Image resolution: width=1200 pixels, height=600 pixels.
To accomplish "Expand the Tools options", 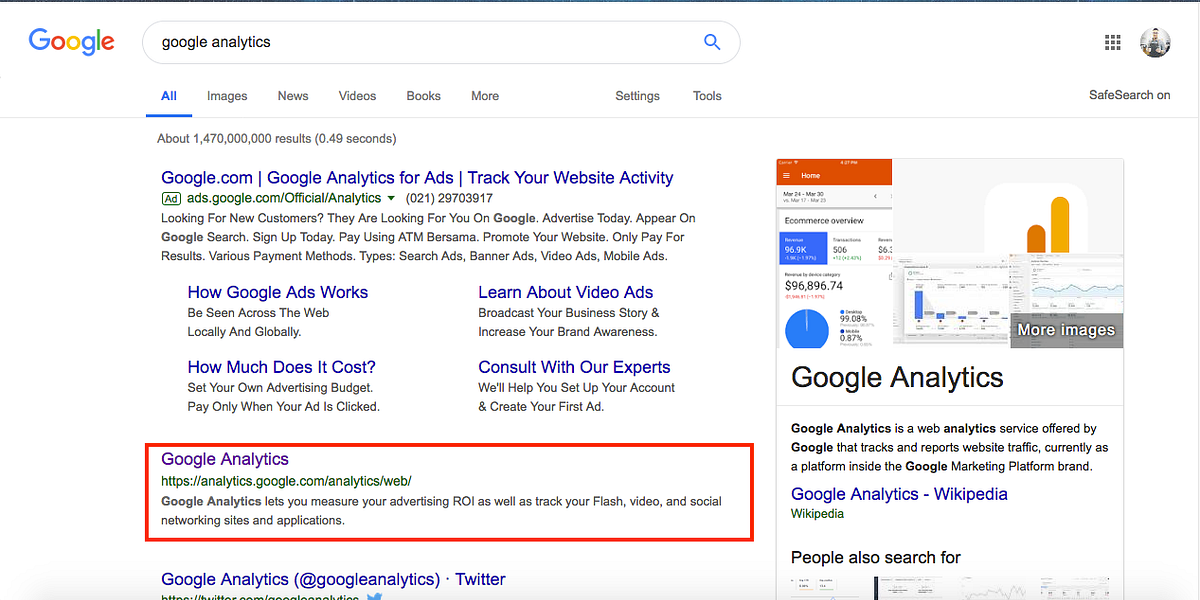I will 707,95.
